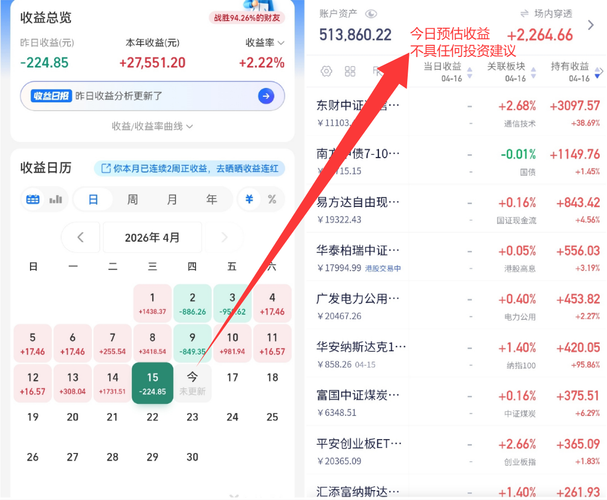Select the 月 tab

[x=172, y=199]
